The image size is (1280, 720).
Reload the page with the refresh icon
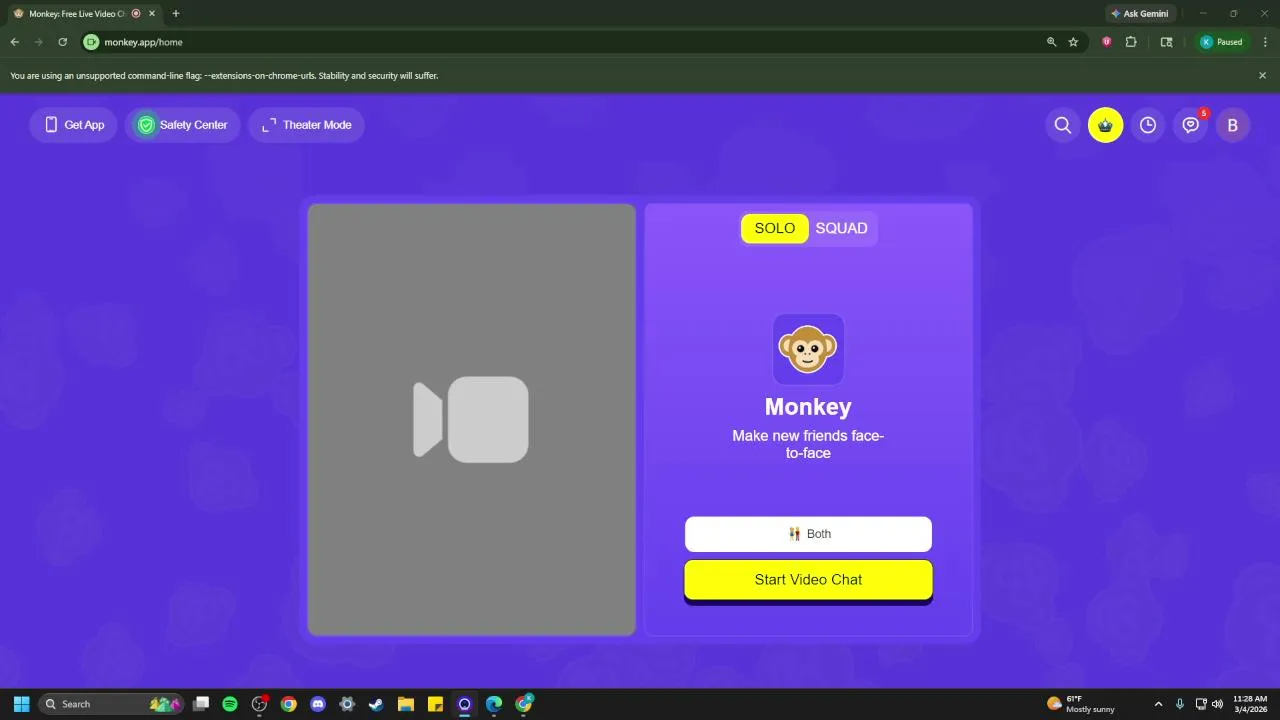coord(62,42)
